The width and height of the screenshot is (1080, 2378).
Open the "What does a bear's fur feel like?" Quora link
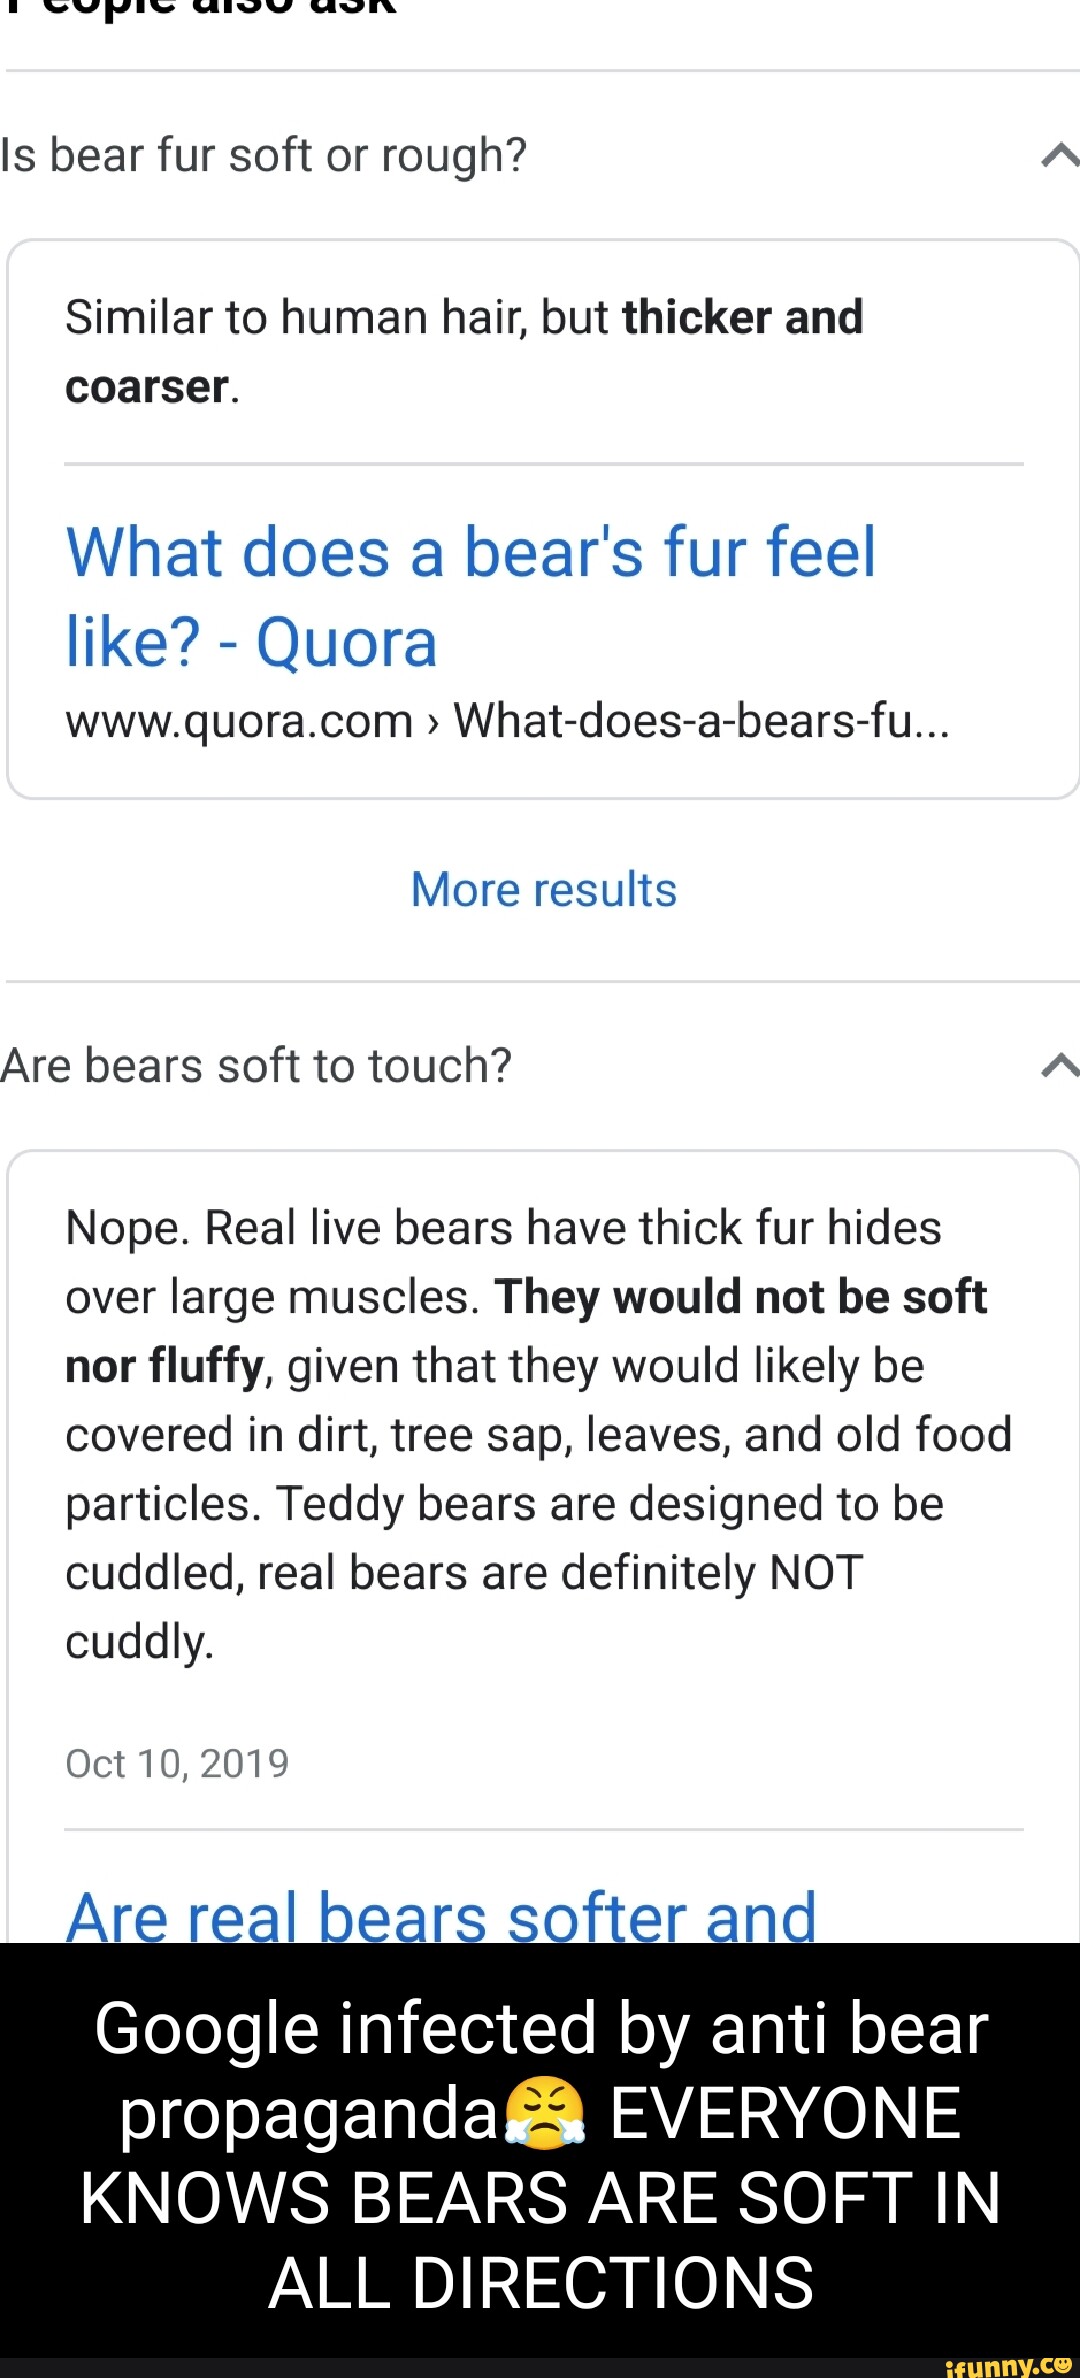[470, 596]
